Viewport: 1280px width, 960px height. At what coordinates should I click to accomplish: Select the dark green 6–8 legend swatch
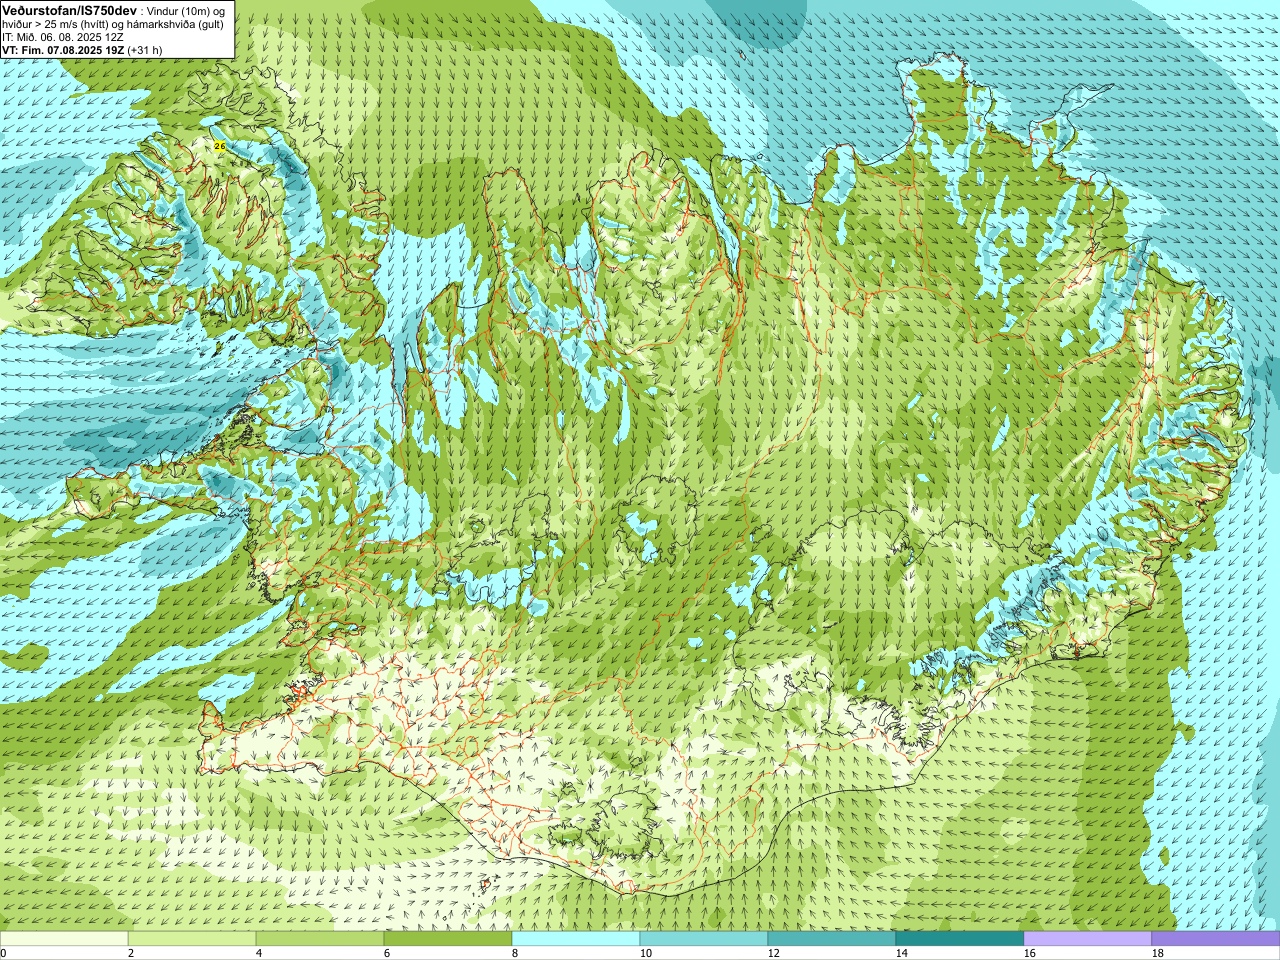[448, 939]
